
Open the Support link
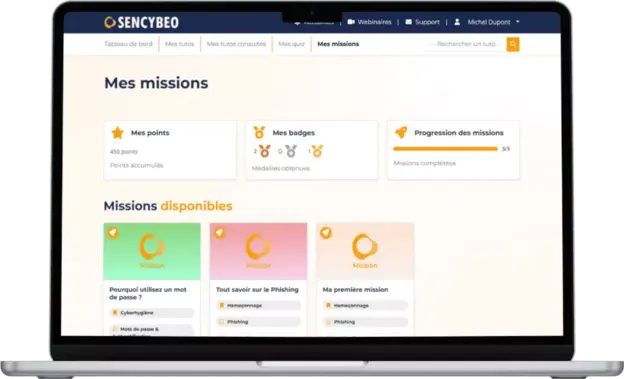(427, 22)
